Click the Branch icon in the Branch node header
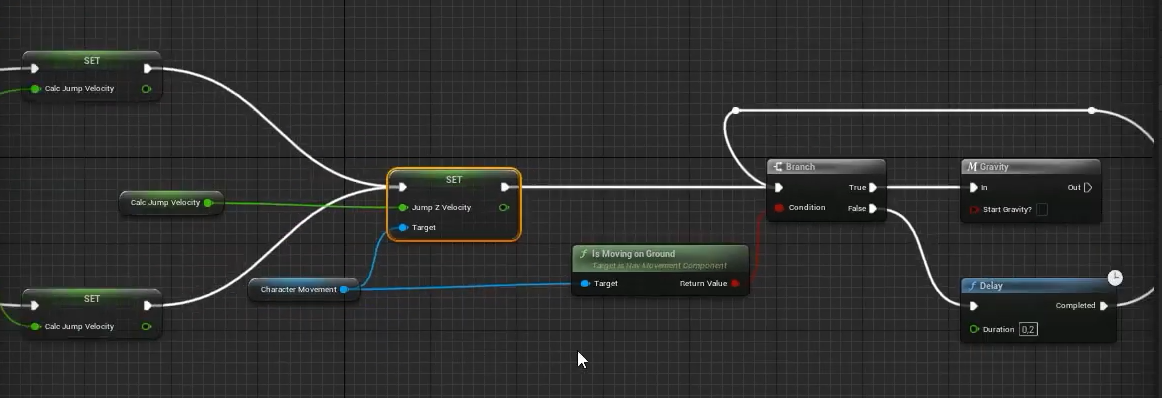 tap(778, 167)
